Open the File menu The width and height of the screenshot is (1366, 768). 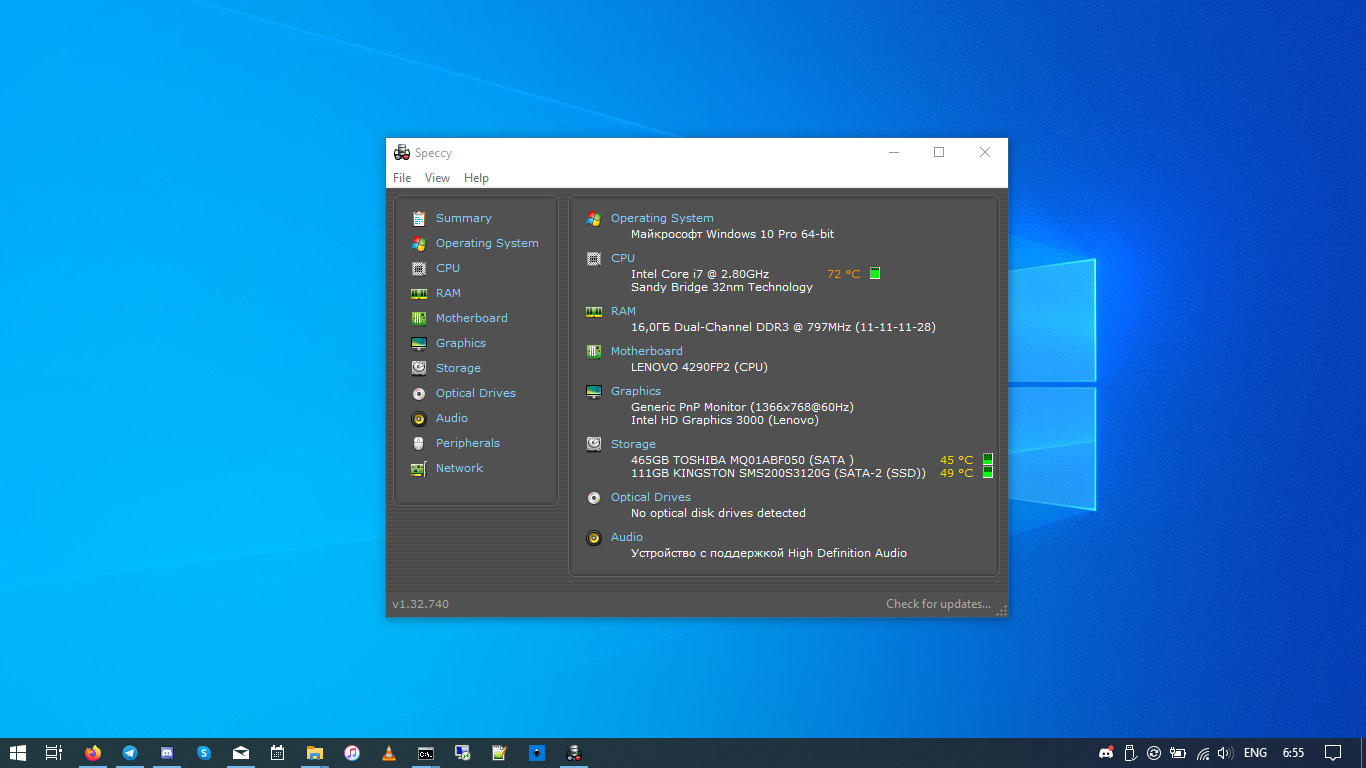402,178
